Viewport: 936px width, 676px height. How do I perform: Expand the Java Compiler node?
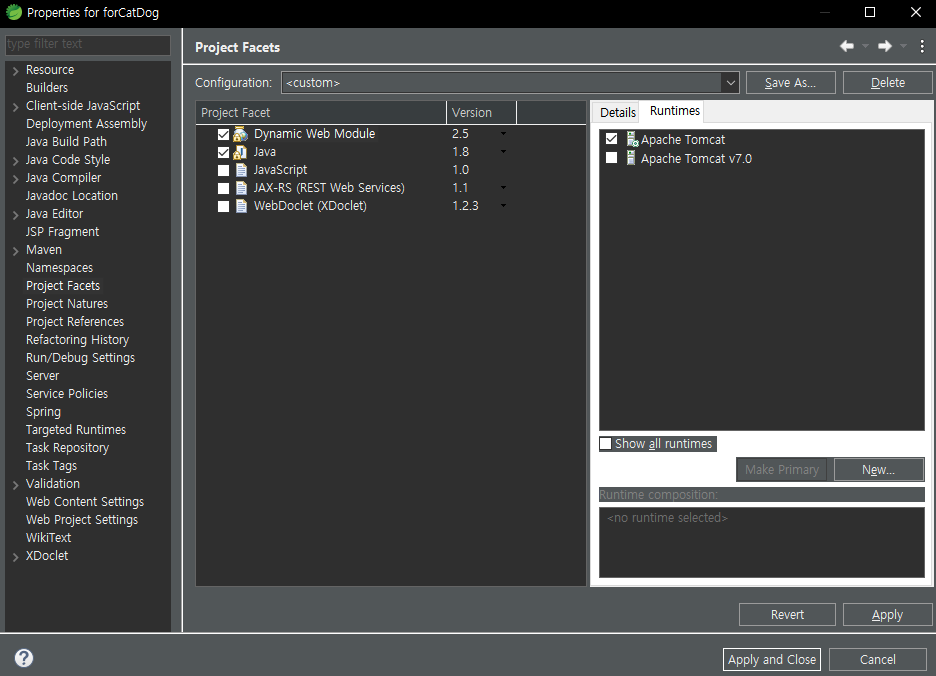point(16,179)
